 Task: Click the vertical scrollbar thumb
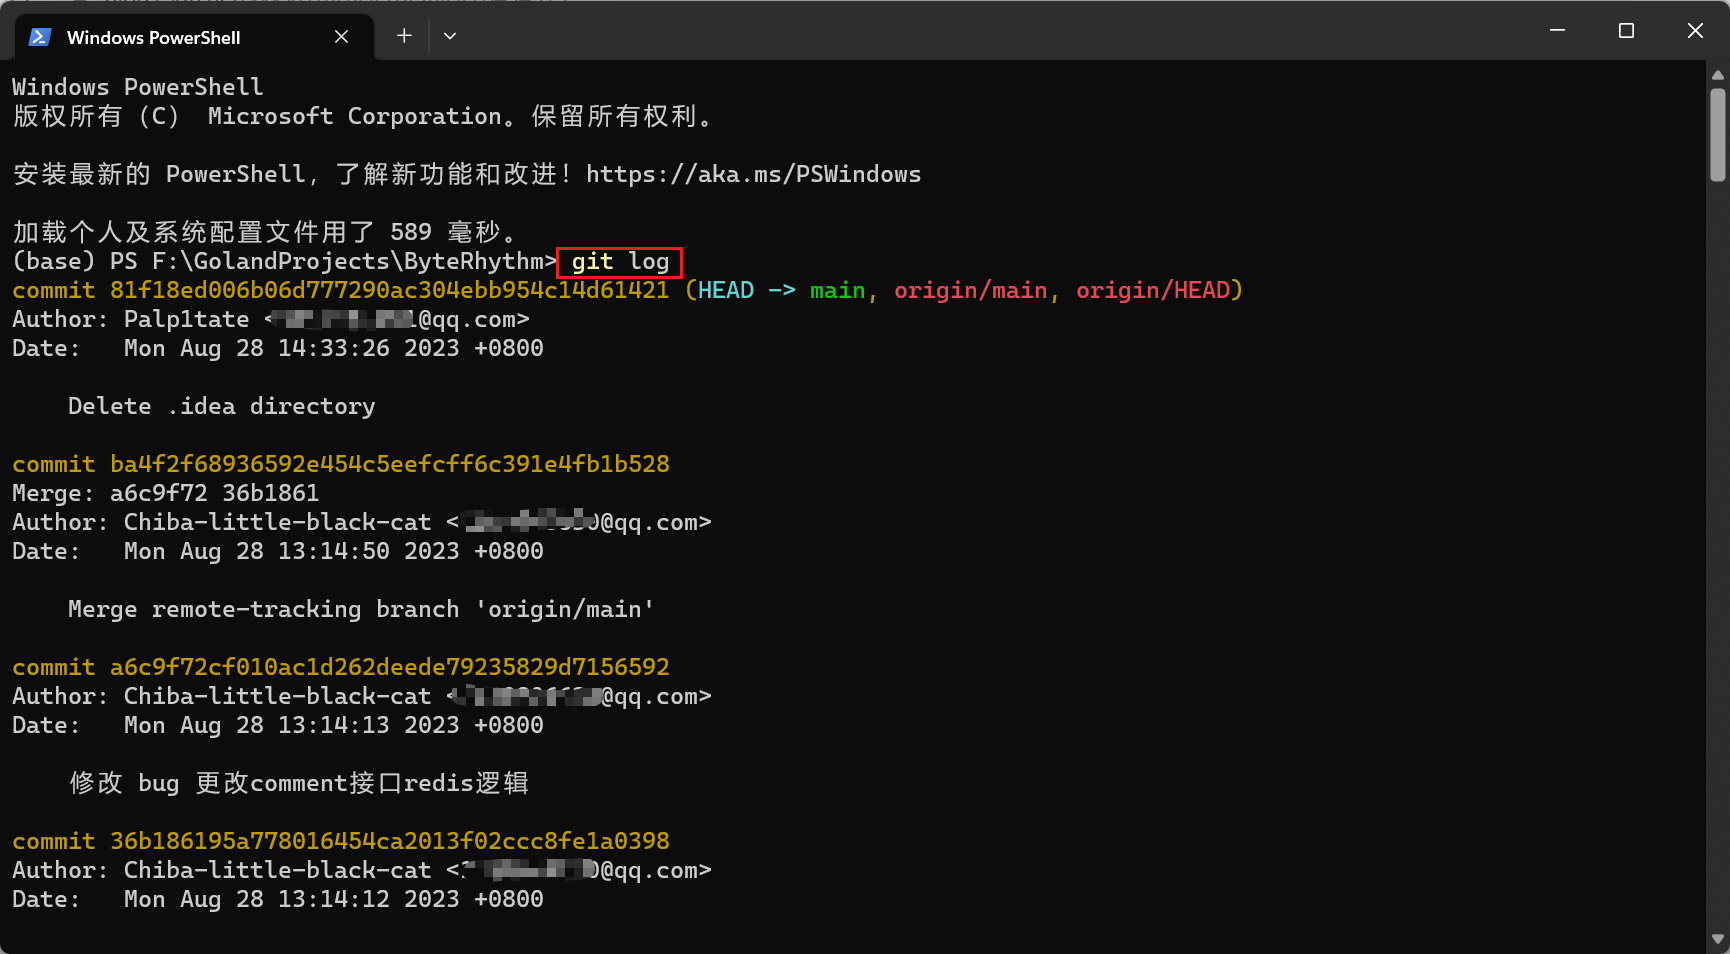pos(1718,135)
